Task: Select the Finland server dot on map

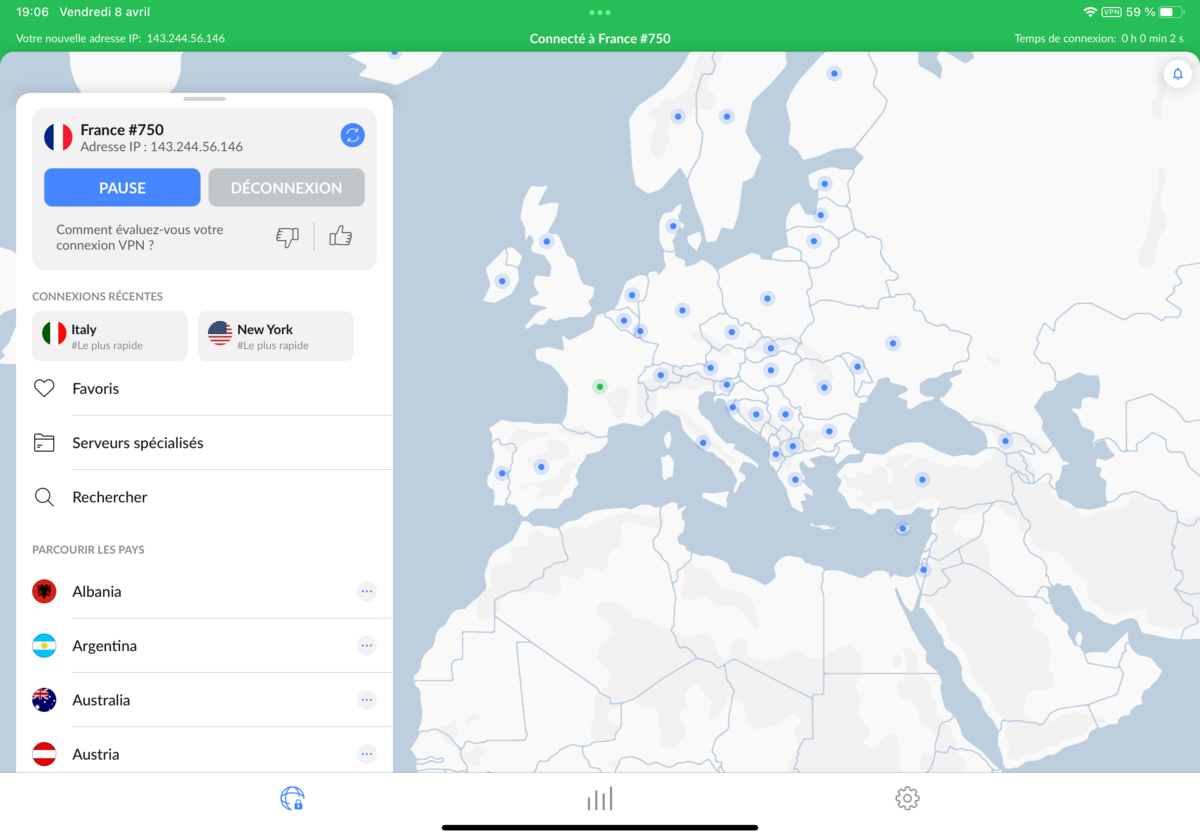Action: click(x=834, y=73)
